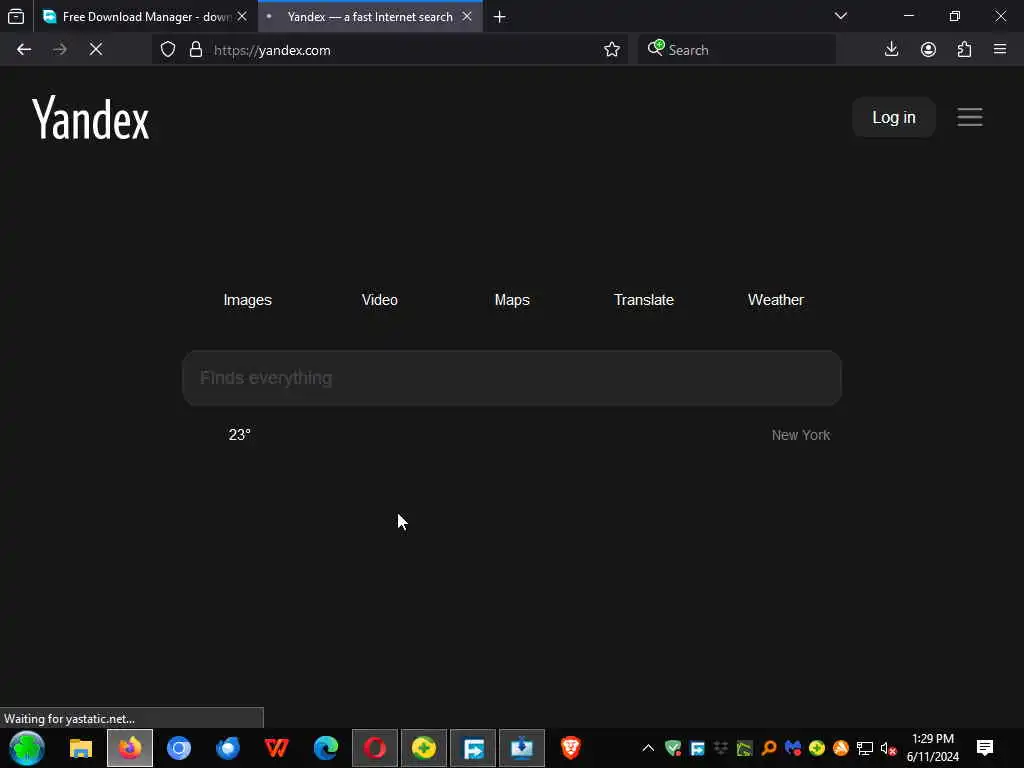Close the Free Download Manager tab
The height and width of the screenshot is (768, 1024).
pos(242,16)
